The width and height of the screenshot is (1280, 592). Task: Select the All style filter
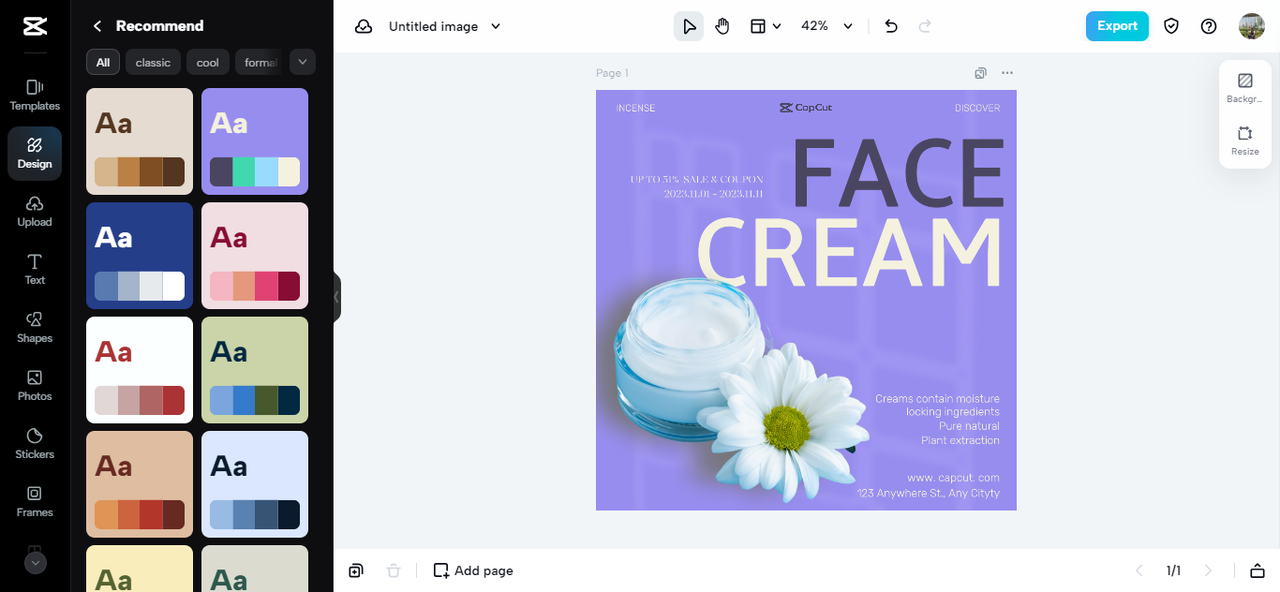103,62
